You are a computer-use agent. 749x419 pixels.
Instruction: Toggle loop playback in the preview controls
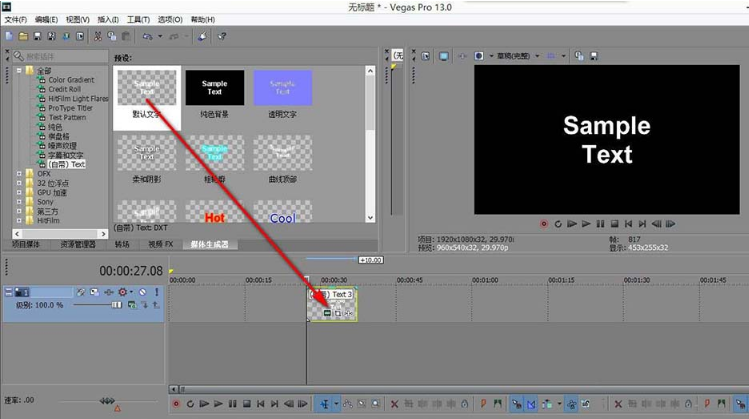pyautogui.click(x=558, y=224)
